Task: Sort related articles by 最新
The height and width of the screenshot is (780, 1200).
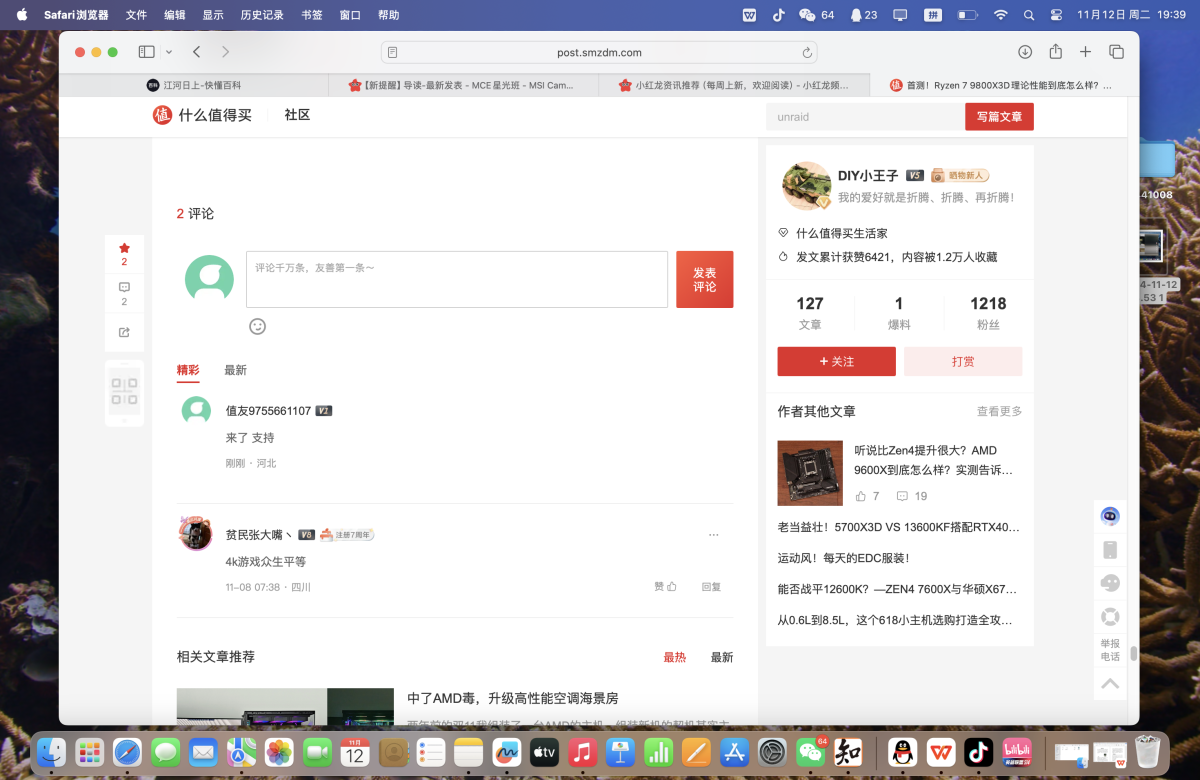Action: point(722,657)
